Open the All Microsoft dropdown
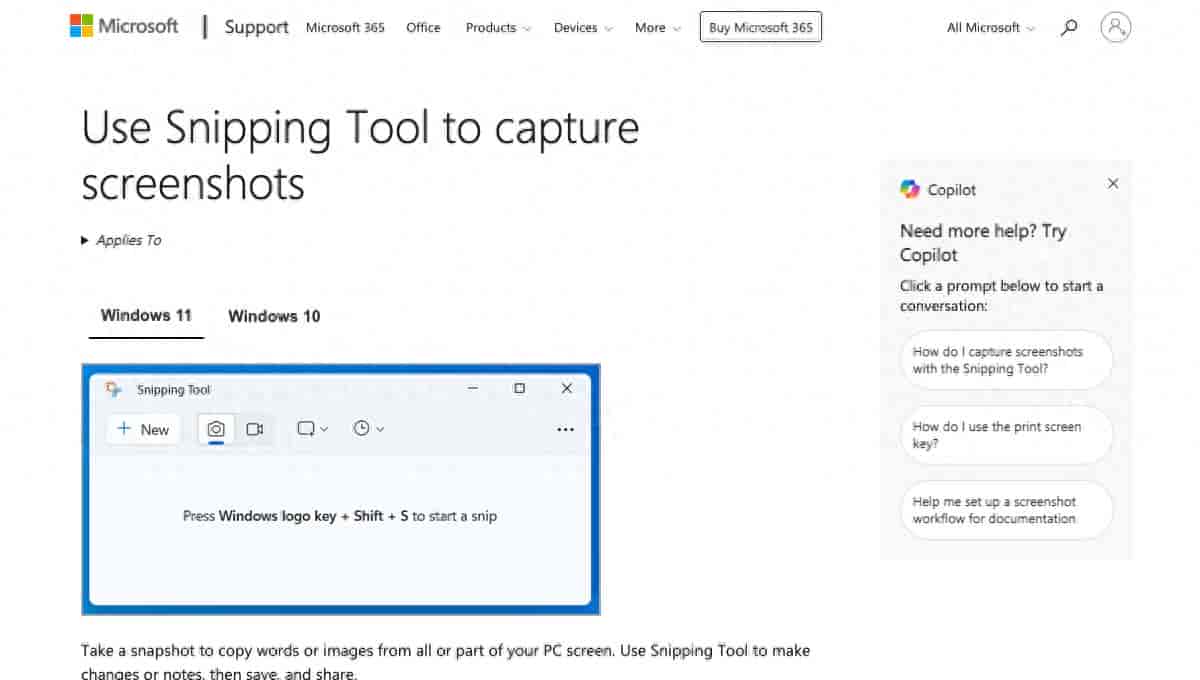1200x680 pixels. pos(990,28)
